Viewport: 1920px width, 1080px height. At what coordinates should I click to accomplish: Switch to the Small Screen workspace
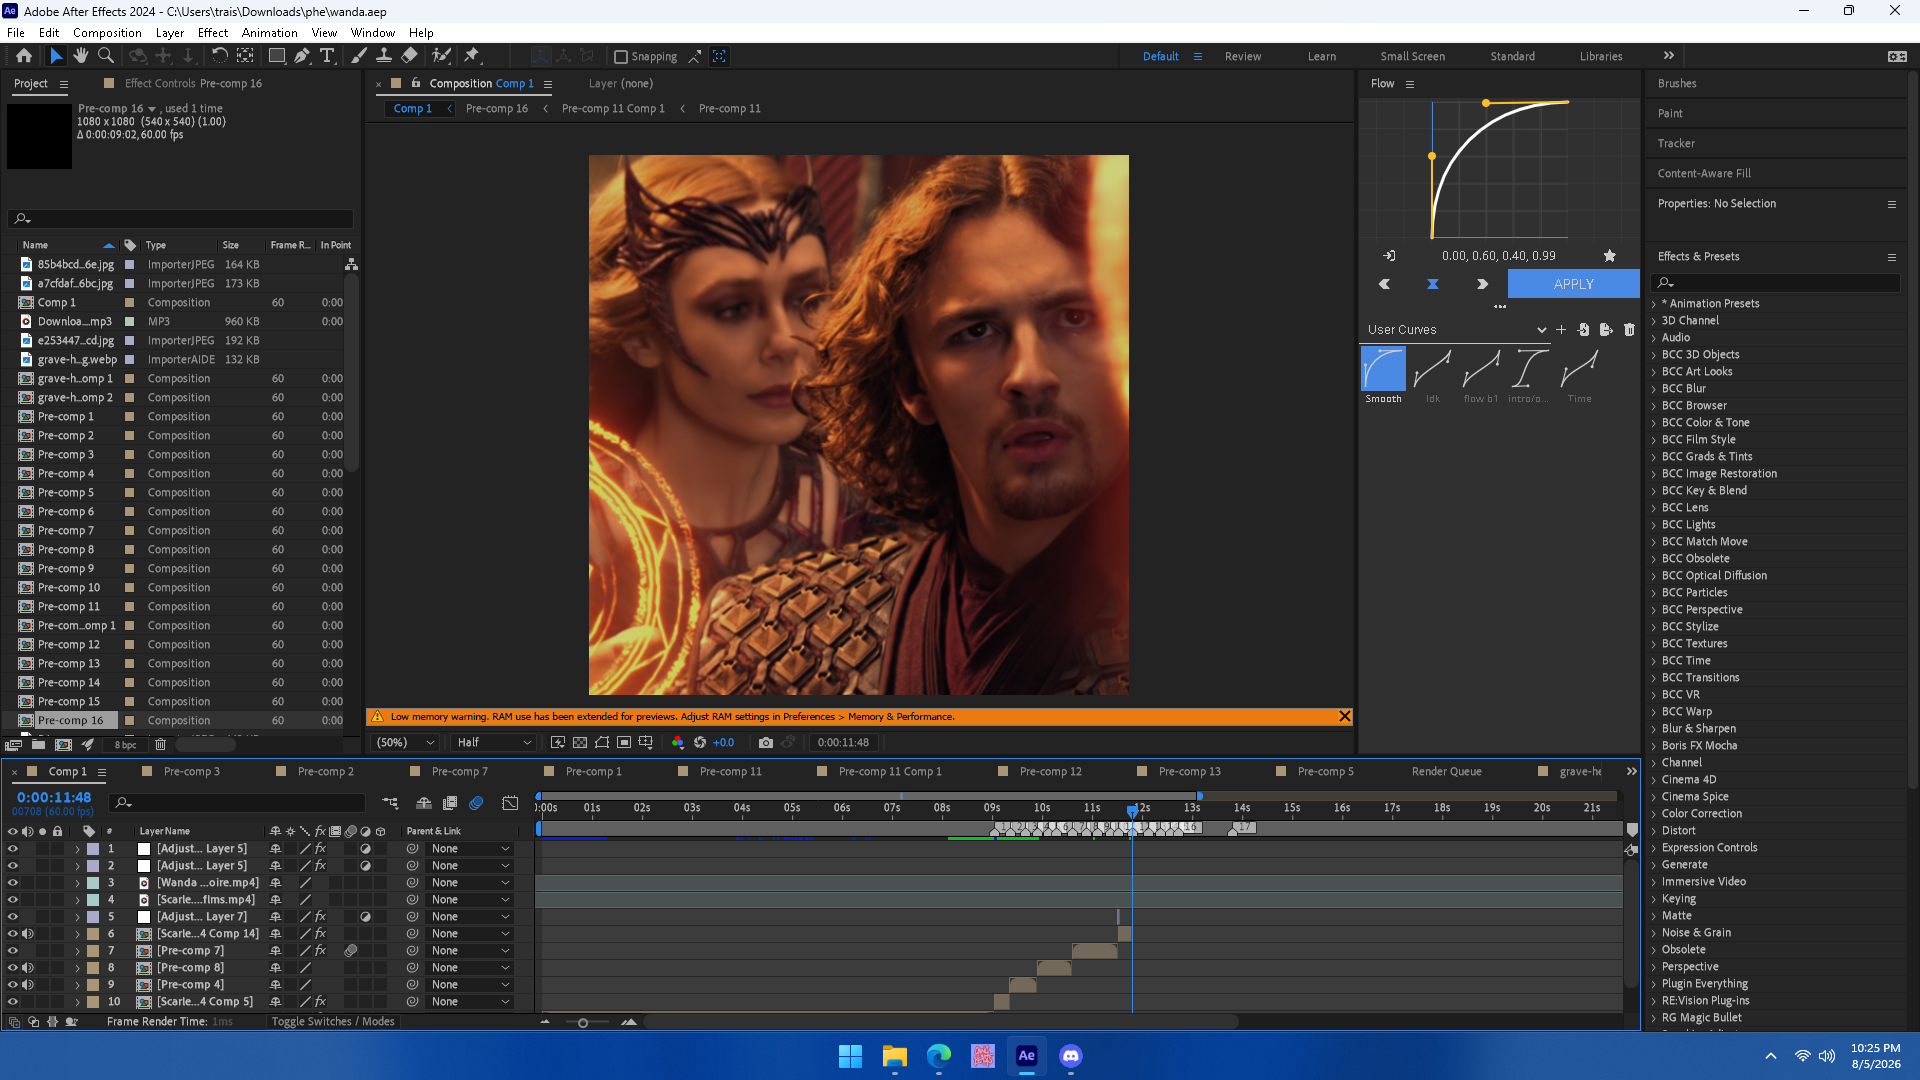pos(1412,56)
